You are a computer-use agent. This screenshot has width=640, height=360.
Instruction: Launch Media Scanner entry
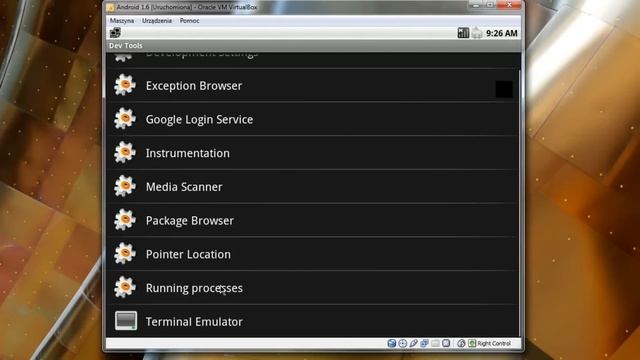[312, 187]
